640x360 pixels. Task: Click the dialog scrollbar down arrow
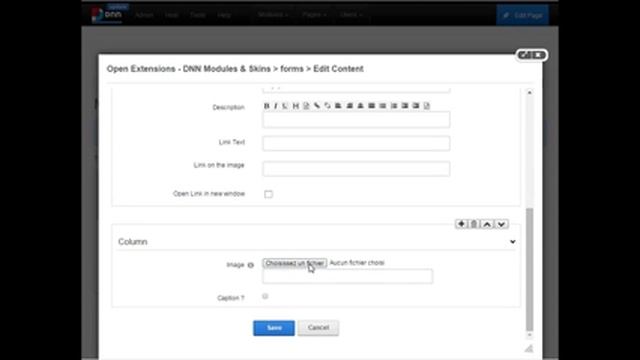(529, 335)
